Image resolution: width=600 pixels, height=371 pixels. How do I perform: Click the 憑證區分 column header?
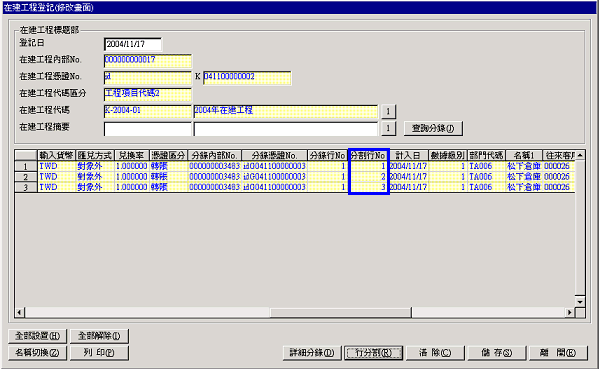[x=168, y=155]
